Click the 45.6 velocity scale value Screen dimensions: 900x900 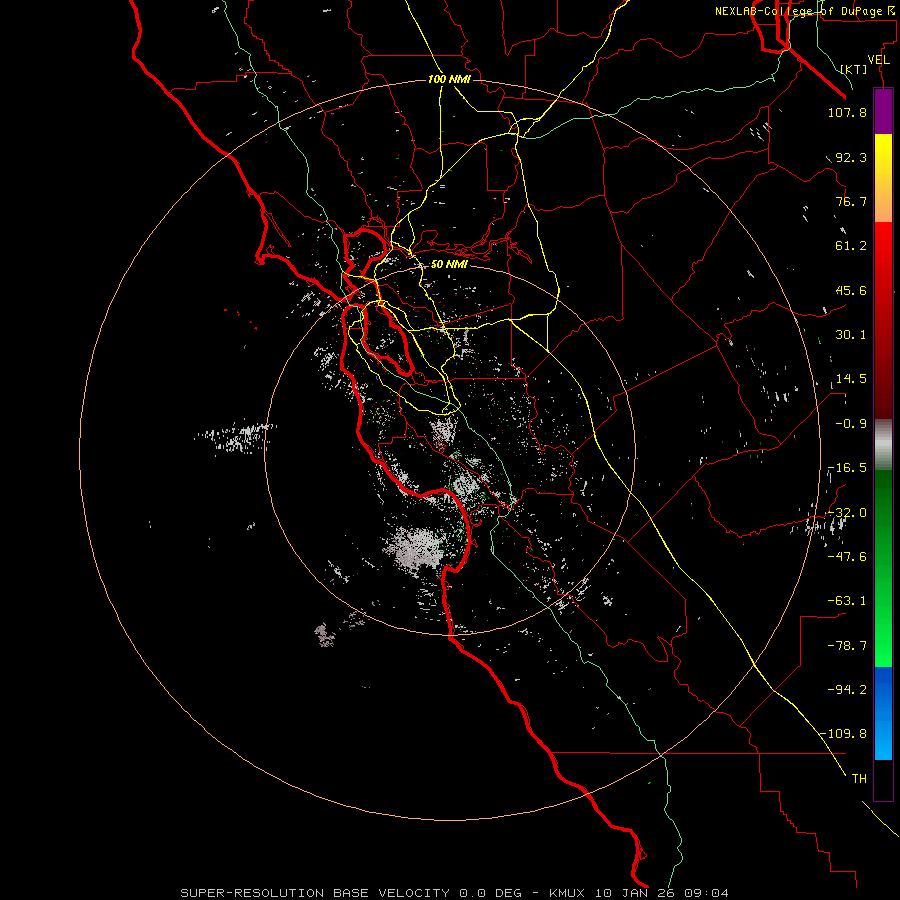pyautogui.click(x=851, y=290)
